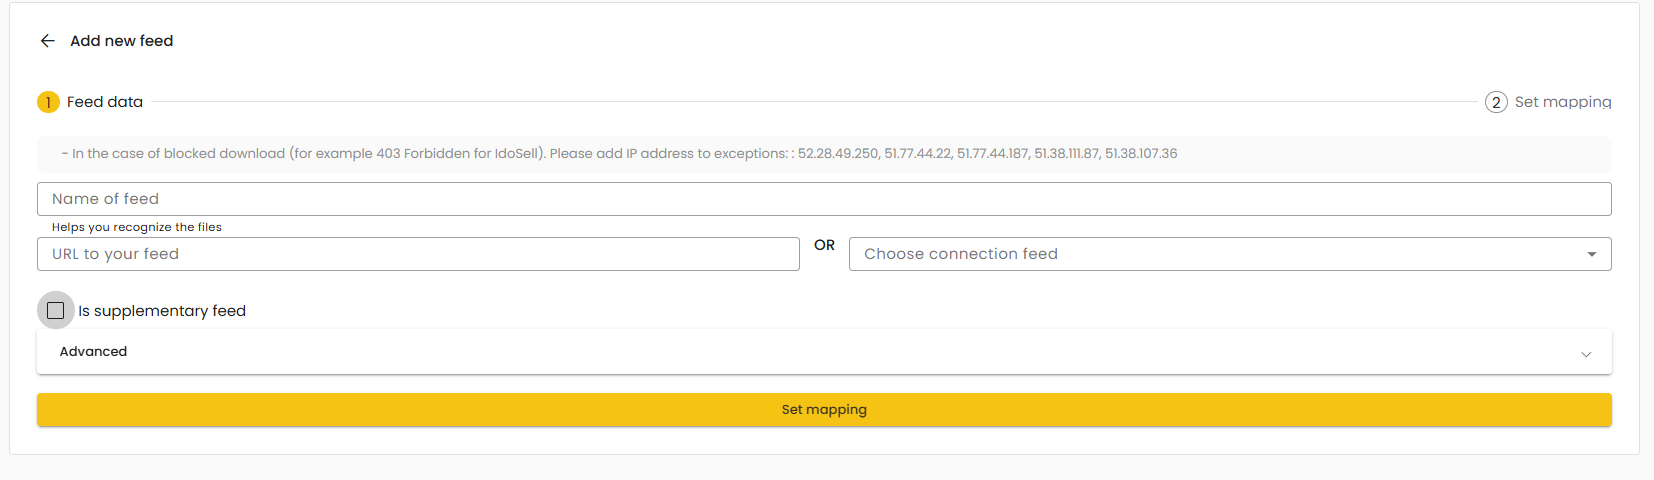Screen dimensions: 1654x480
Task: Click the connector line between the steps
Action: click(814, 102)
